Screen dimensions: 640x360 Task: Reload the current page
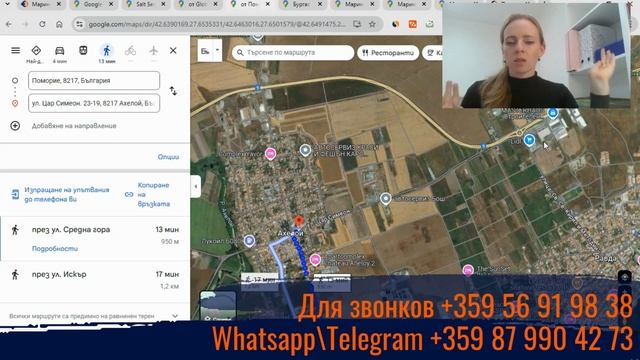coord(42,24)
